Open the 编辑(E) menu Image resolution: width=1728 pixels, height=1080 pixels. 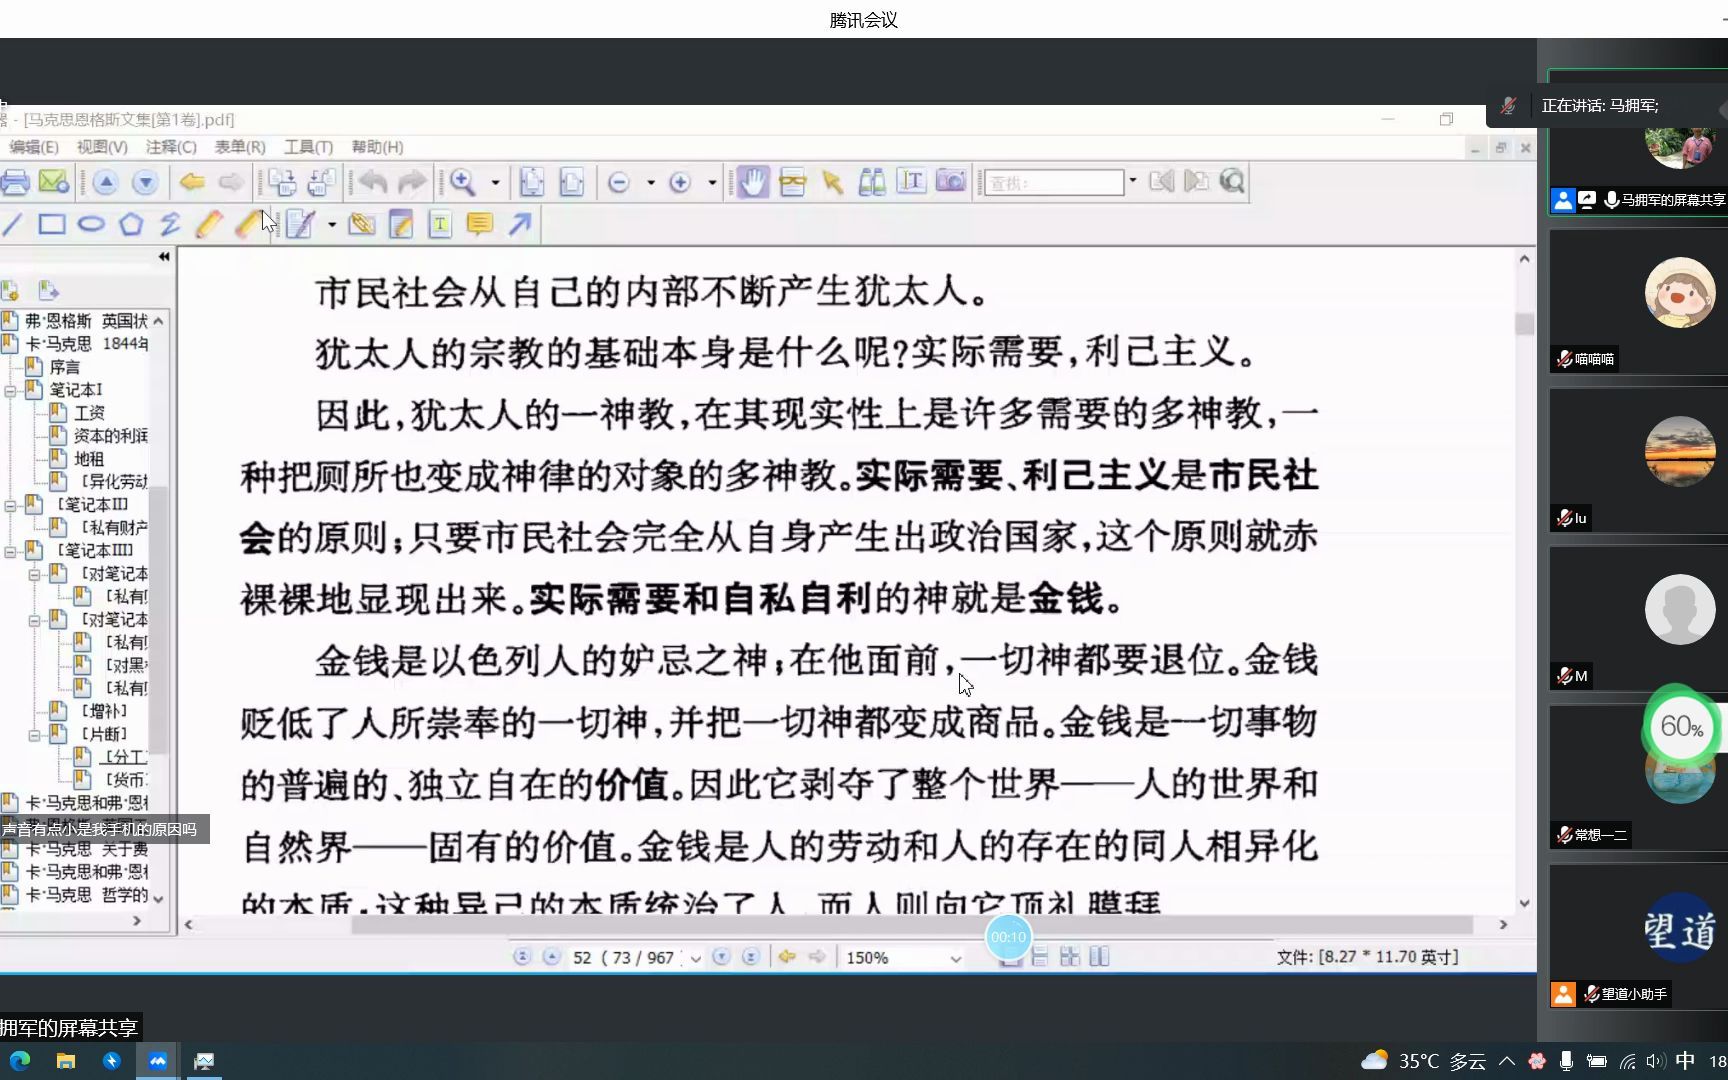coord(34,147)
